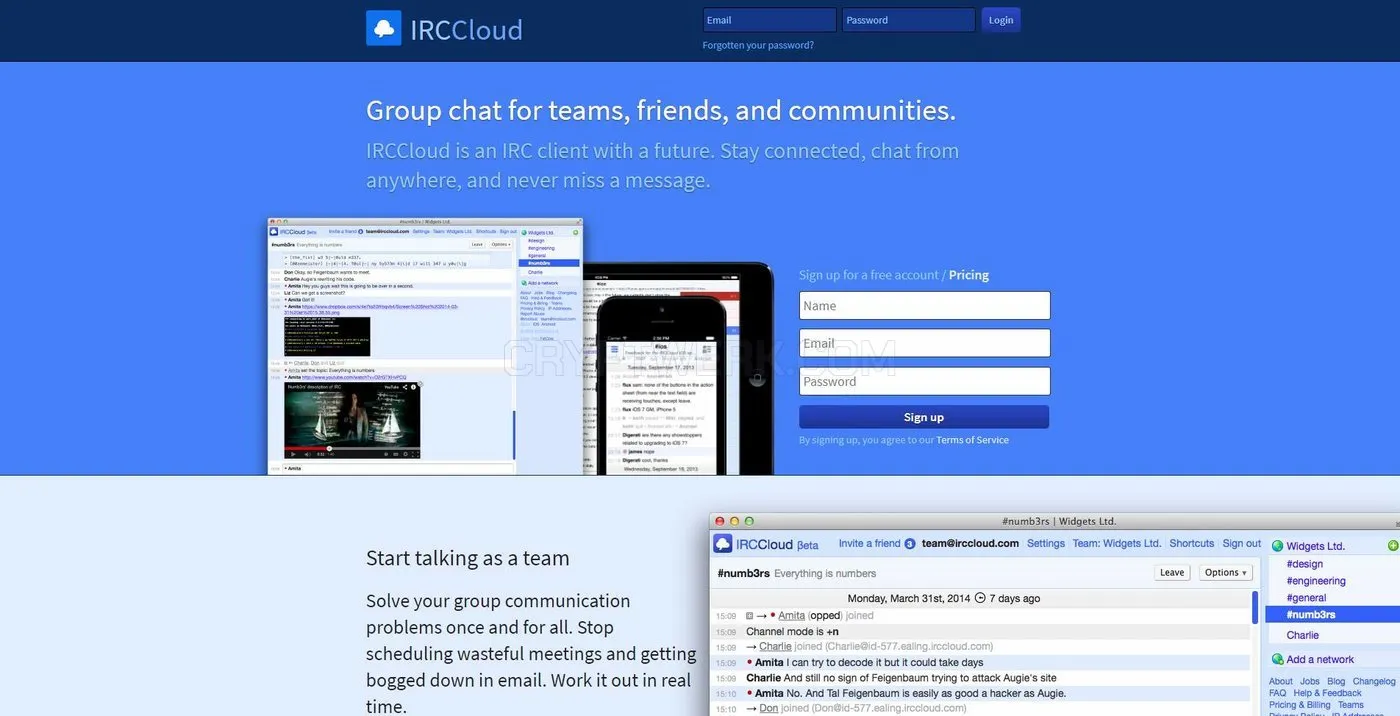Click the green globe icon next to Widgets Ltd.
This screenshot has width=1400, height=716.
click(x=1277, y=546)
